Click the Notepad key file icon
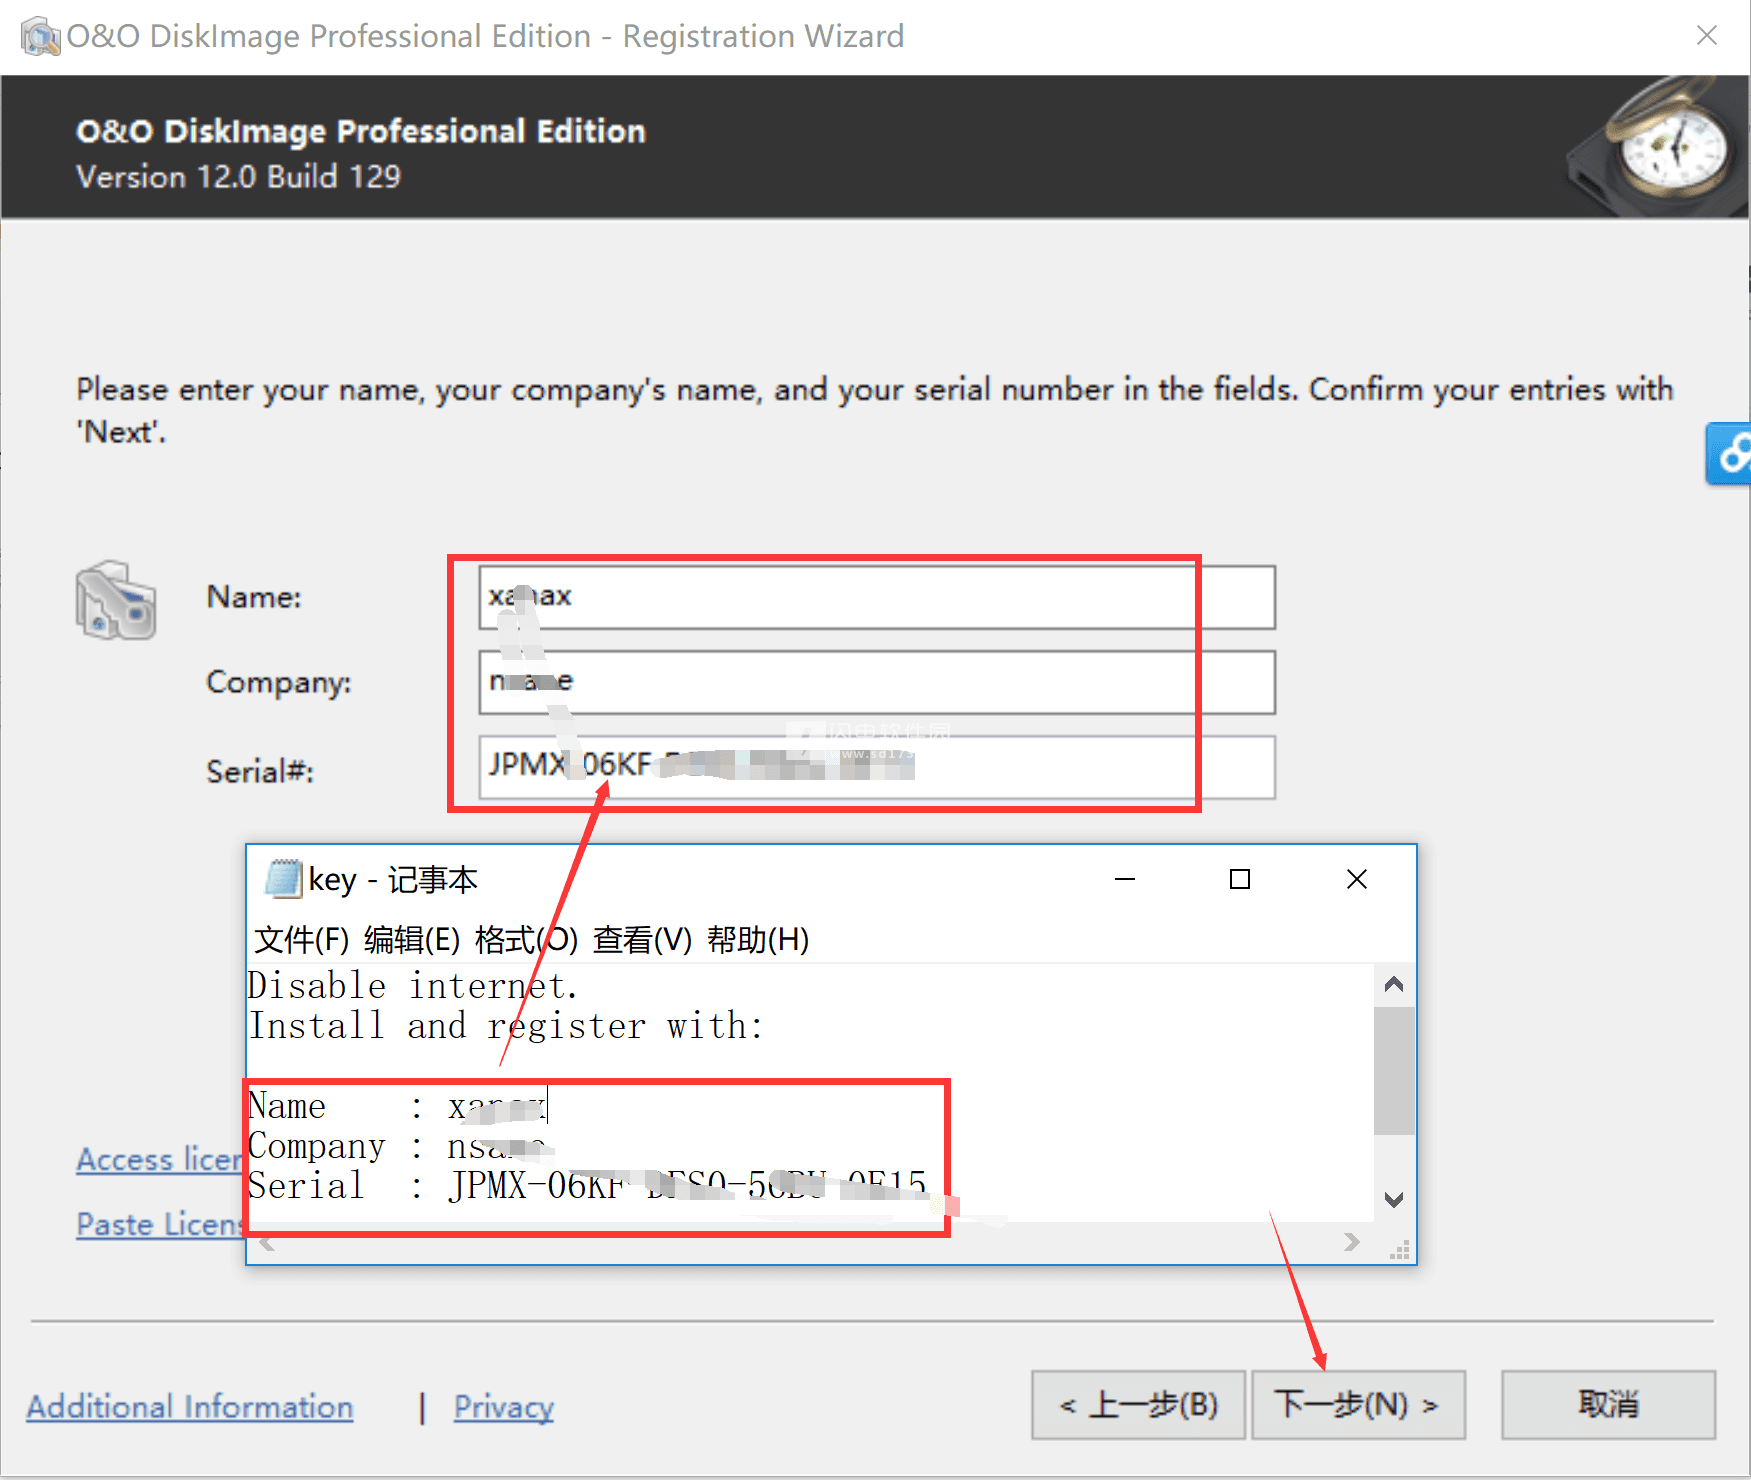 point(283,879)
